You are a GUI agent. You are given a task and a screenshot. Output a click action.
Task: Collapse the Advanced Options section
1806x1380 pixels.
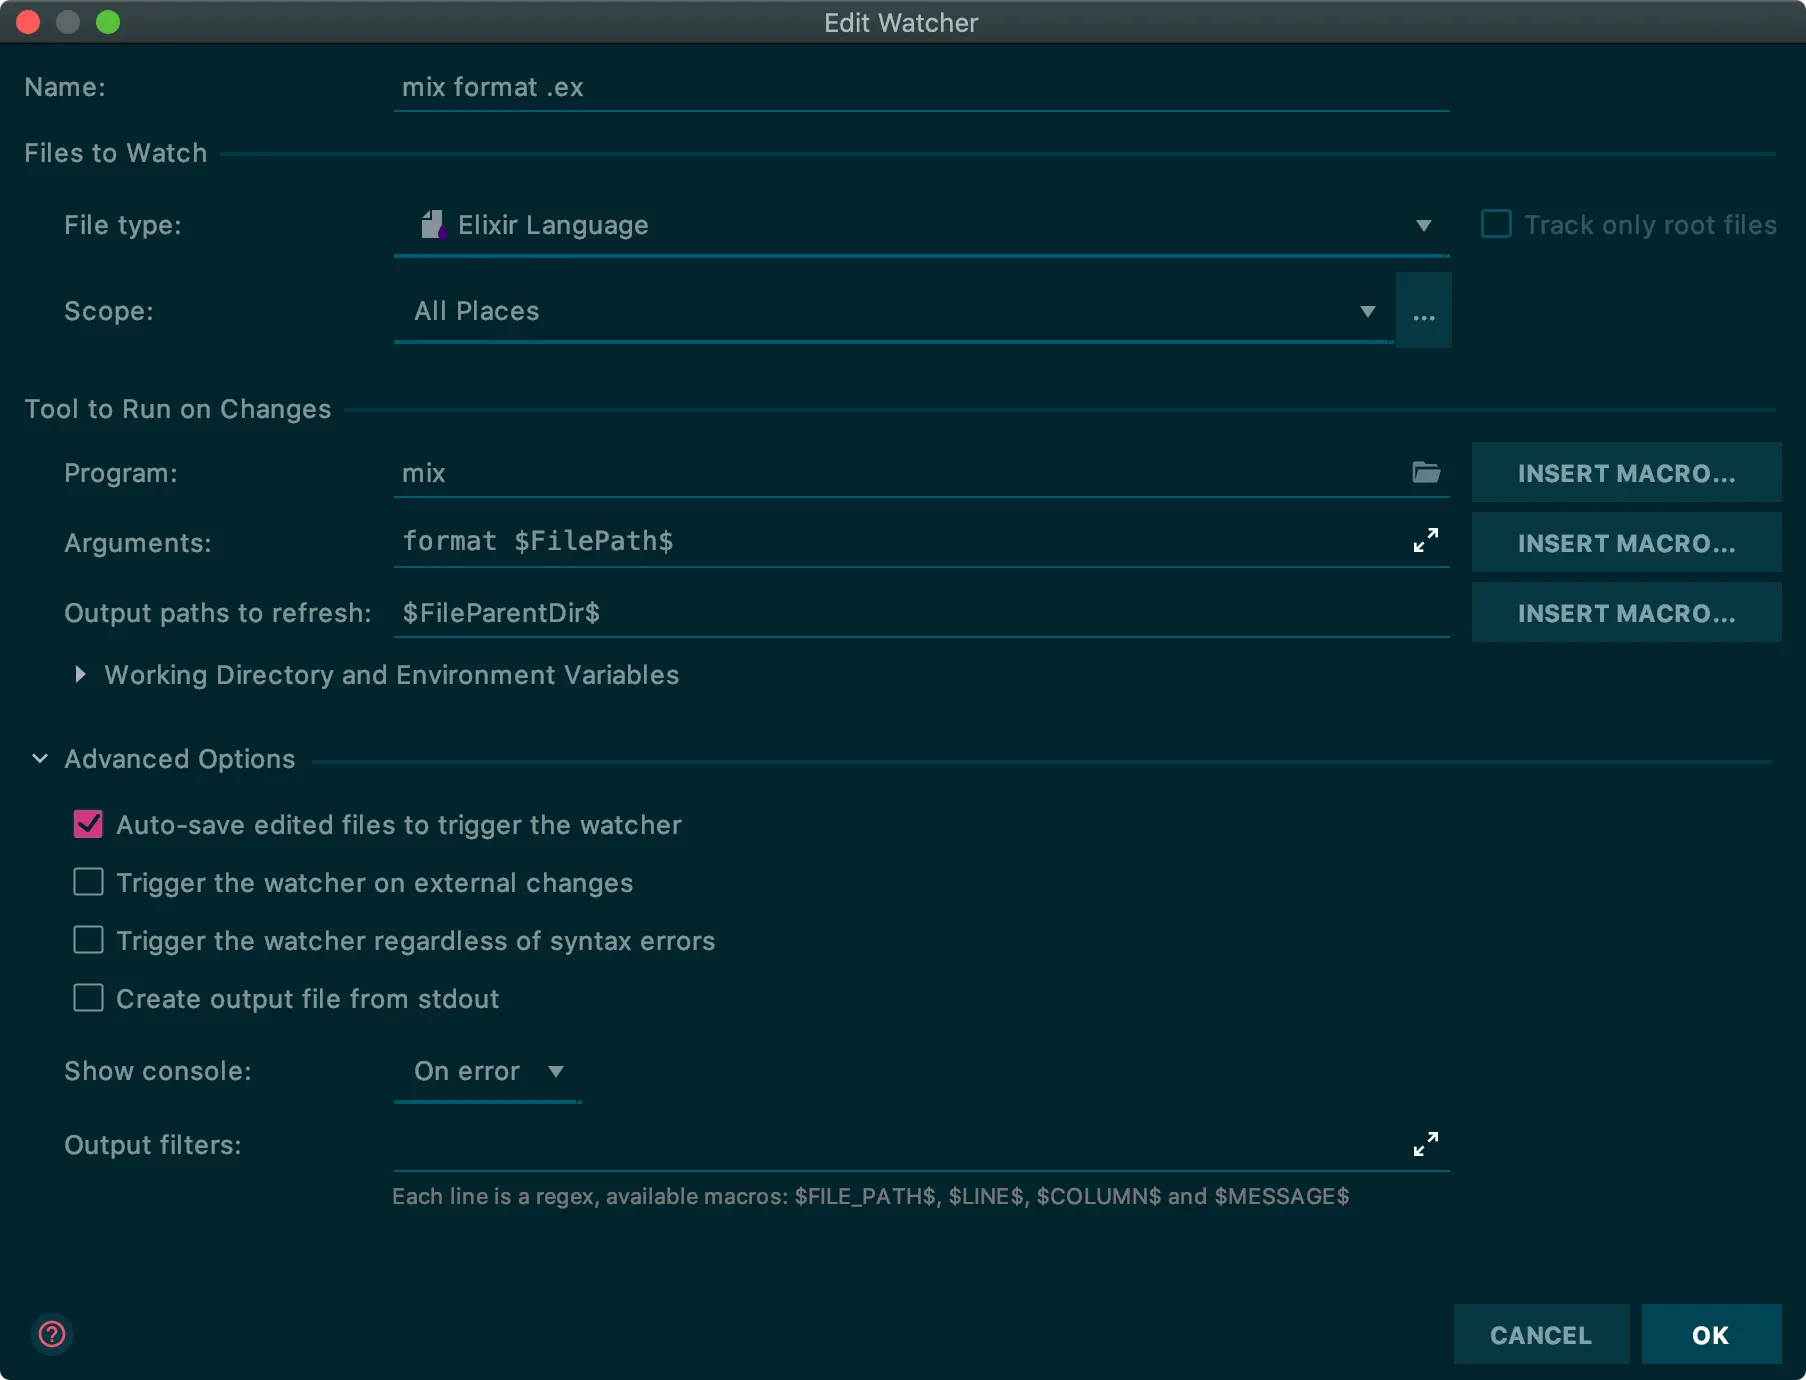[40, 759]
